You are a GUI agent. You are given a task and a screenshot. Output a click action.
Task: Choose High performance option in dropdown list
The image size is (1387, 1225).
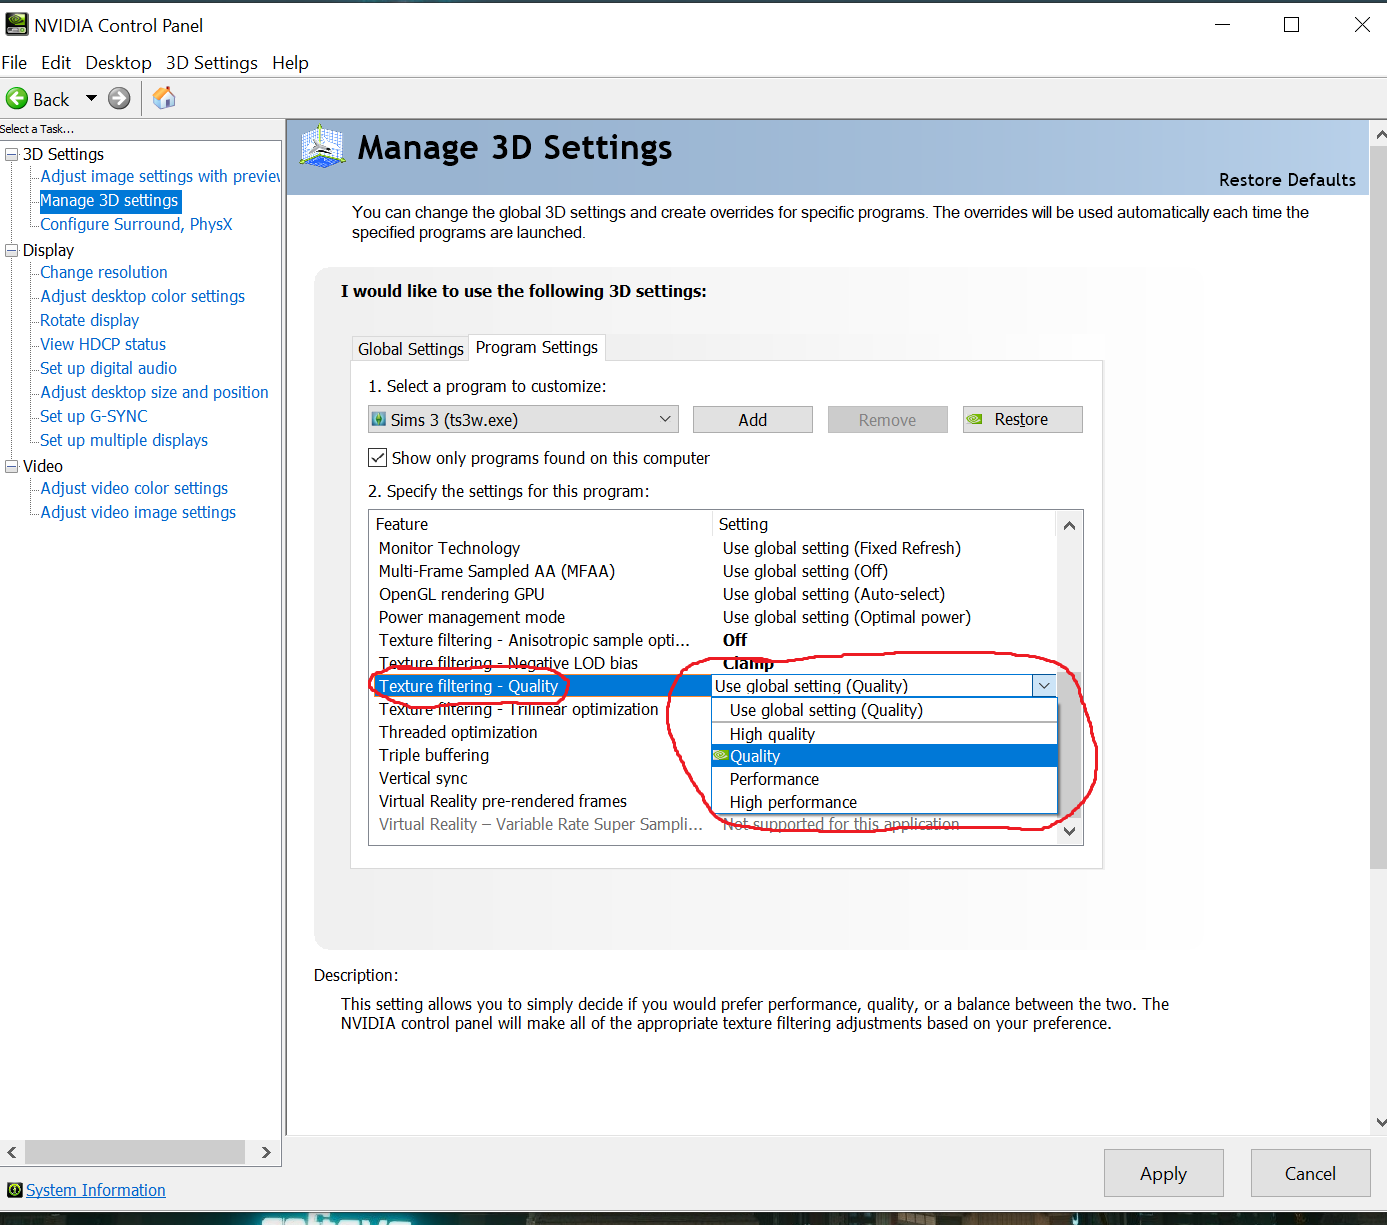pyautogui.click(x=884, y=802)
